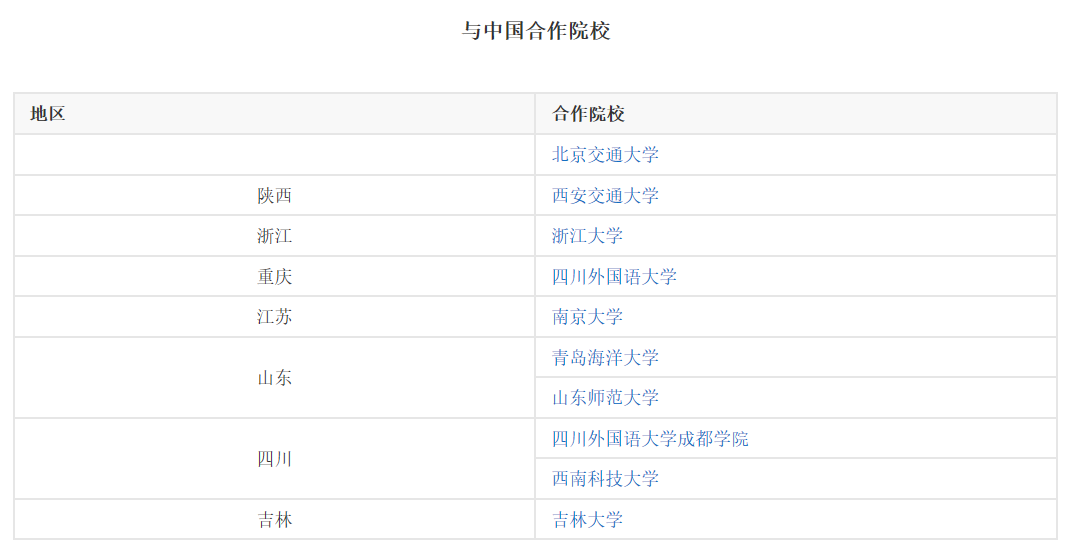Open the 青岛海洋大学 link
Image resolution: width=1082 pixels, height=558 pixels.
[605, 357]
